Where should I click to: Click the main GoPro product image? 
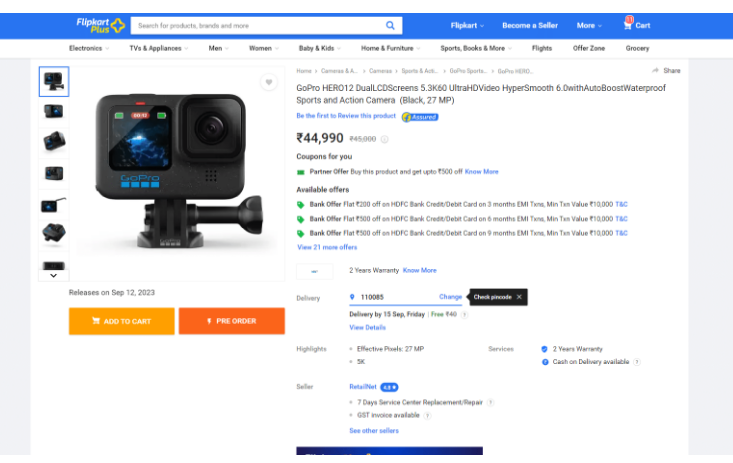178,171
